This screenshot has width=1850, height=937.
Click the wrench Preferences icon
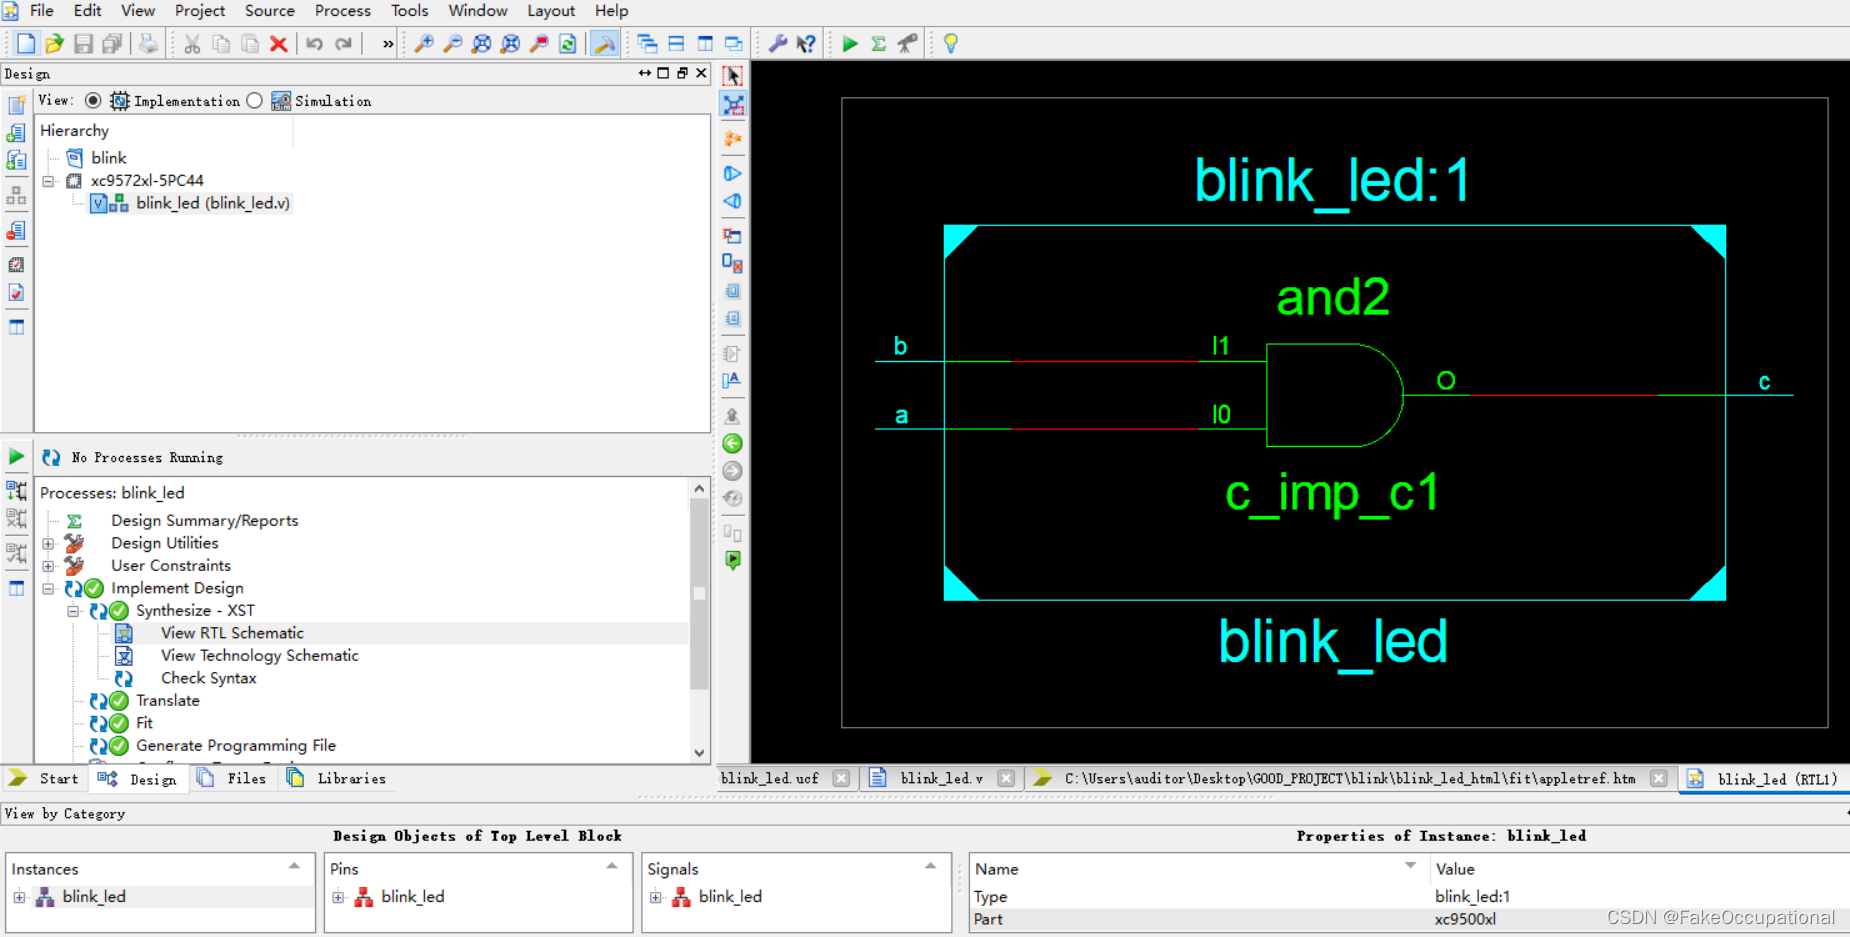pyautogui.click(x=777, y=43)
